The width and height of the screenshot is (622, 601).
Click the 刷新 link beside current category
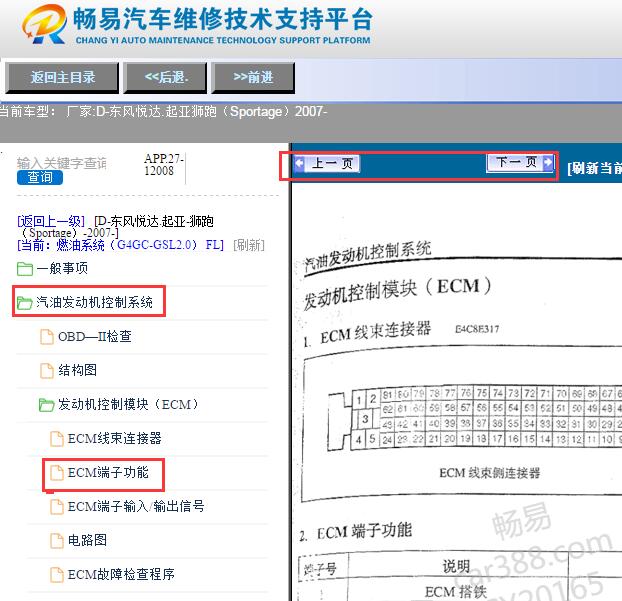click(x=249, y=245)
